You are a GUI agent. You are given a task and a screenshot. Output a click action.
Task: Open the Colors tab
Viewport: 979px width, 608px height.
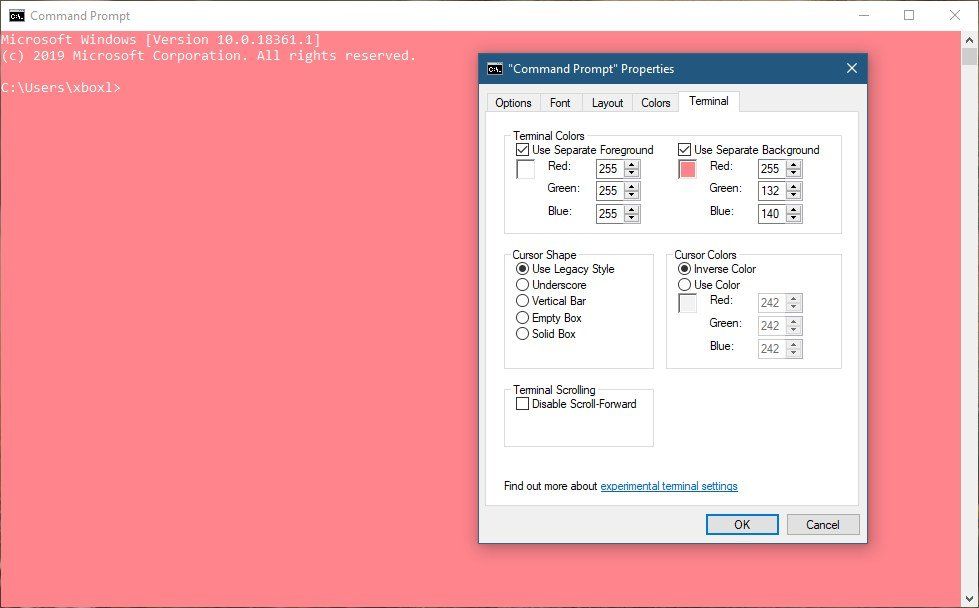tap(655, 102)
